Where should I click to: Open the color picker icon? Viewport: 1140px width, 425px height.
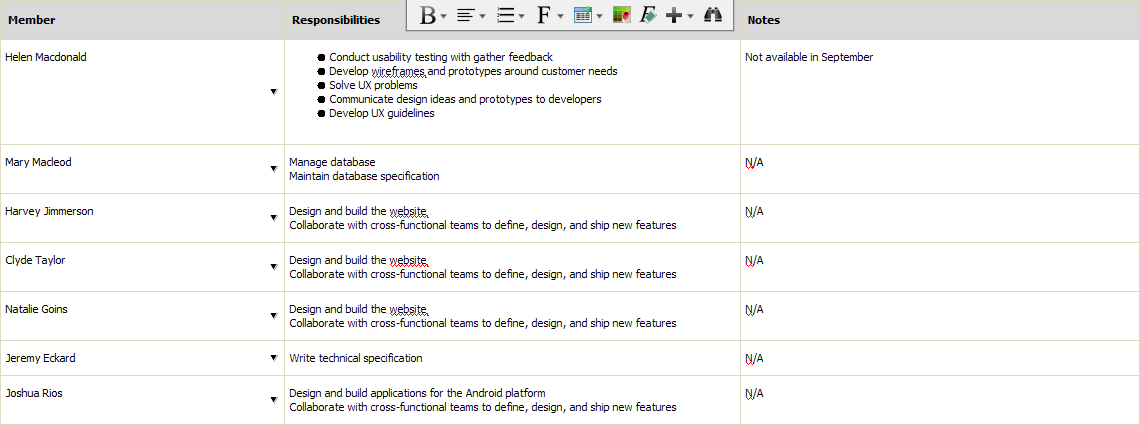621,15
